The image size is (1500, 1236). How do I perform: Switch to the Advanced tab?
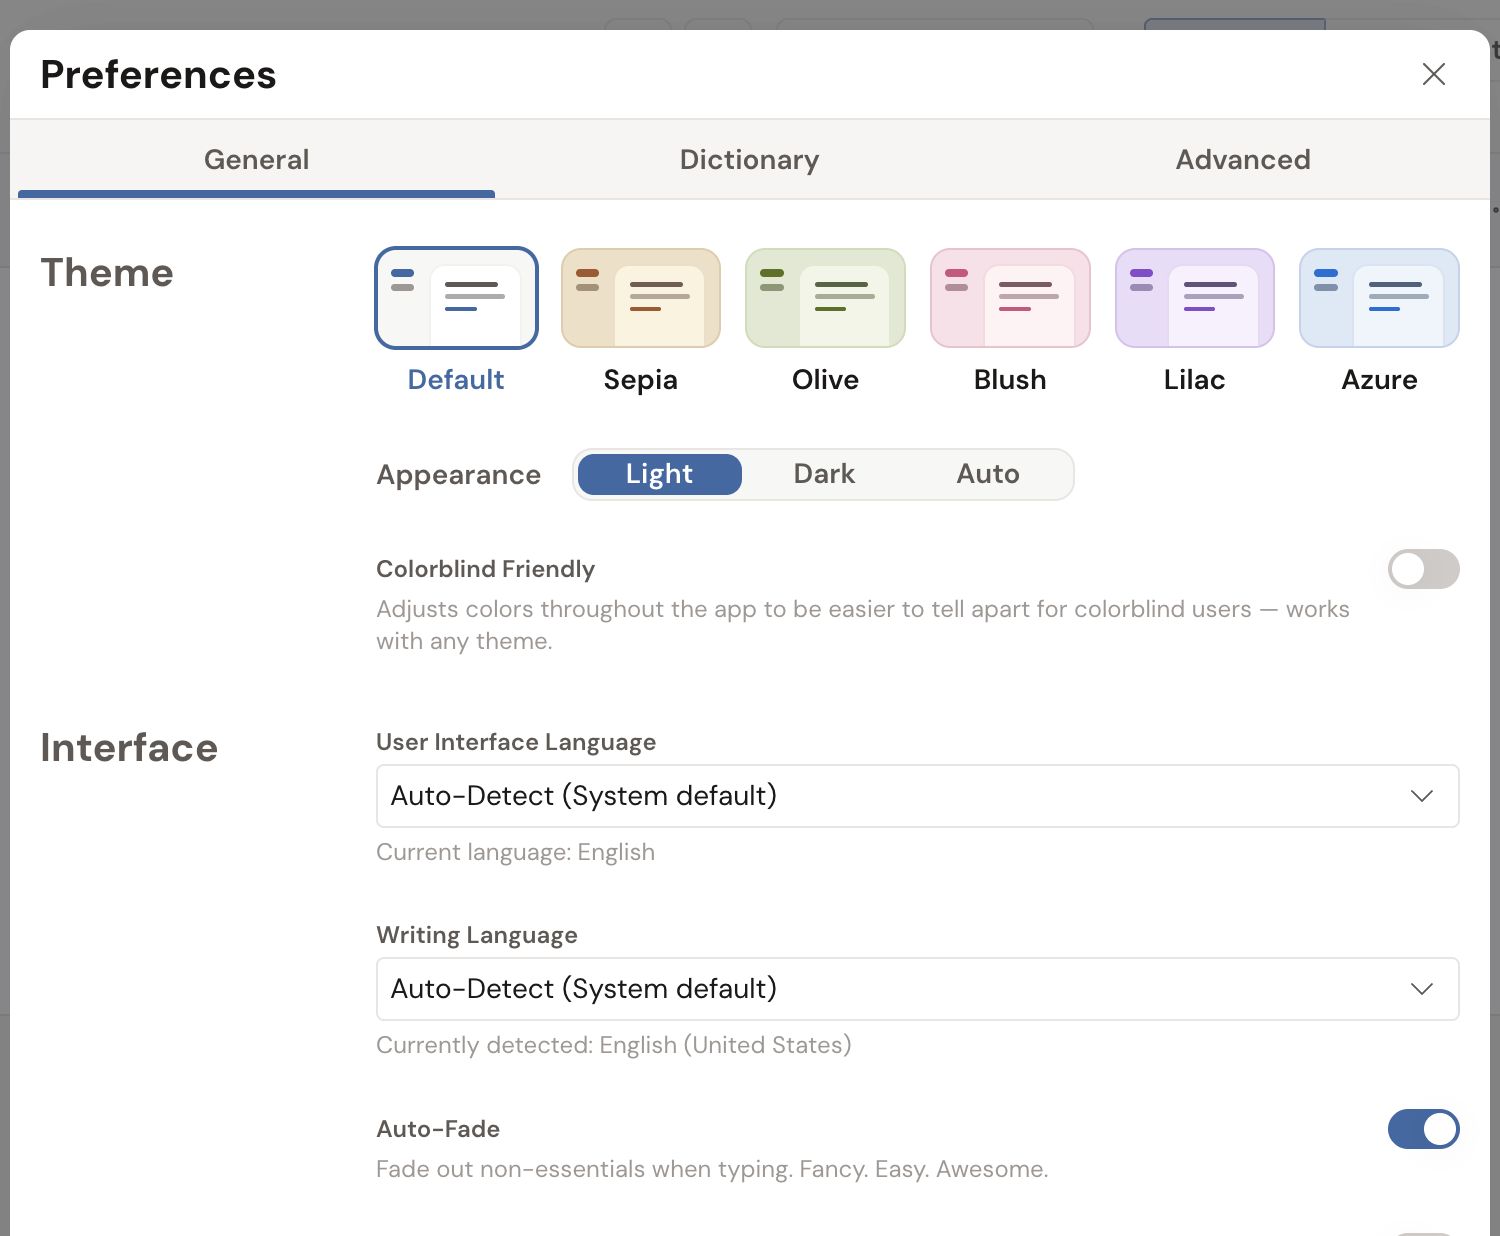(x=1242, y=160)
